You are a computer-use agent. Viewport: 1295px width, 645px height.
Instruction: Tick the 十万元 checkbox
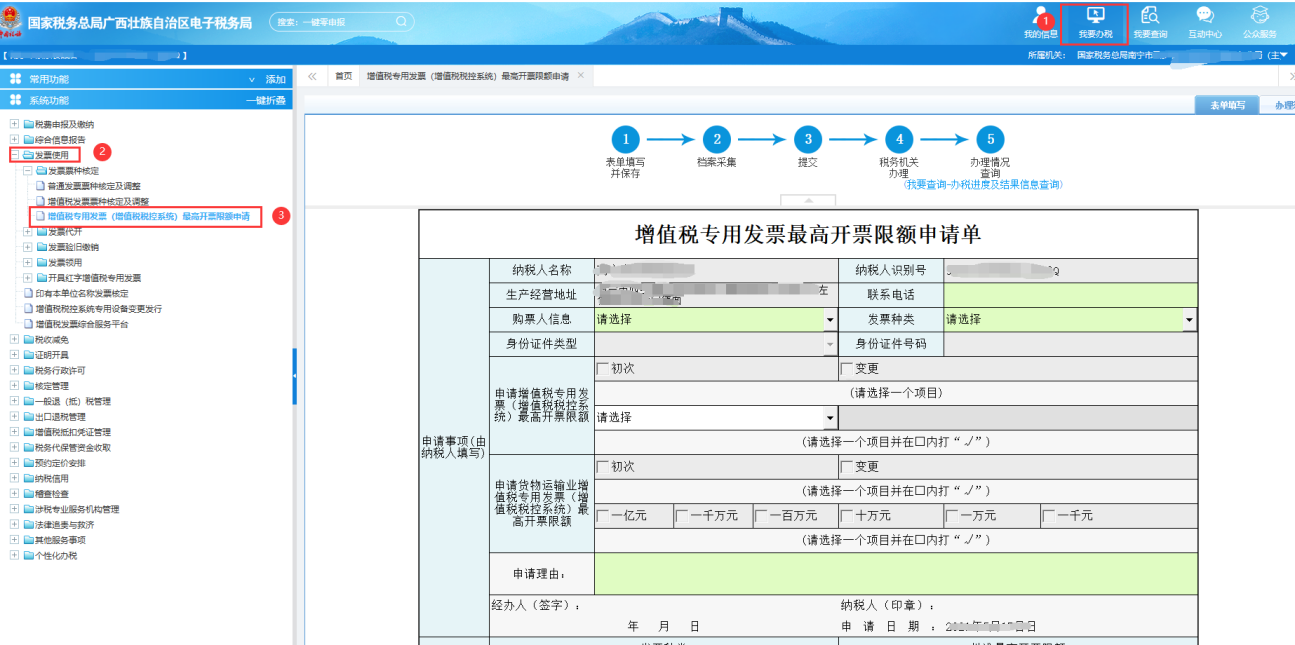point(847,516)
